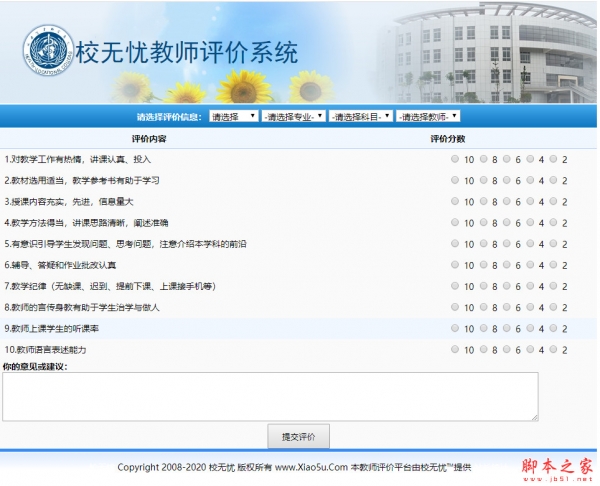The image size is (600, 486).
Task: Click question text 3.授课内容充实
Action: (x=68, y=201)
